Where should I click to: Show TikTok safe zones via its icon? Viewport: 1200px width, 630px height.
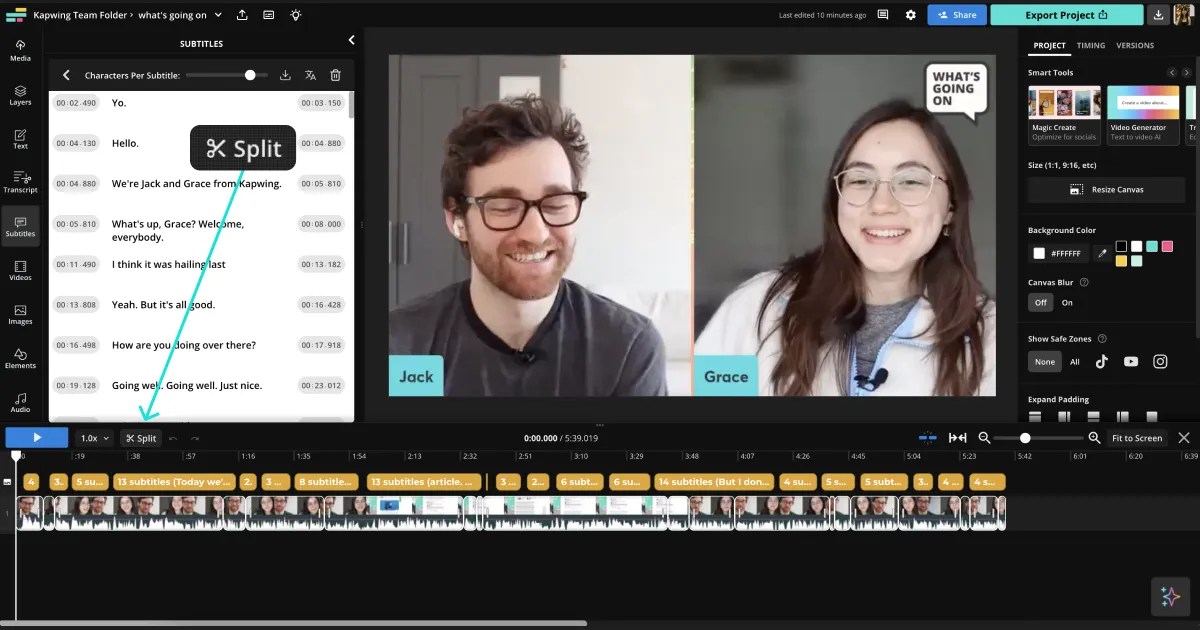pyautogui.click(x=1101, y=361)
